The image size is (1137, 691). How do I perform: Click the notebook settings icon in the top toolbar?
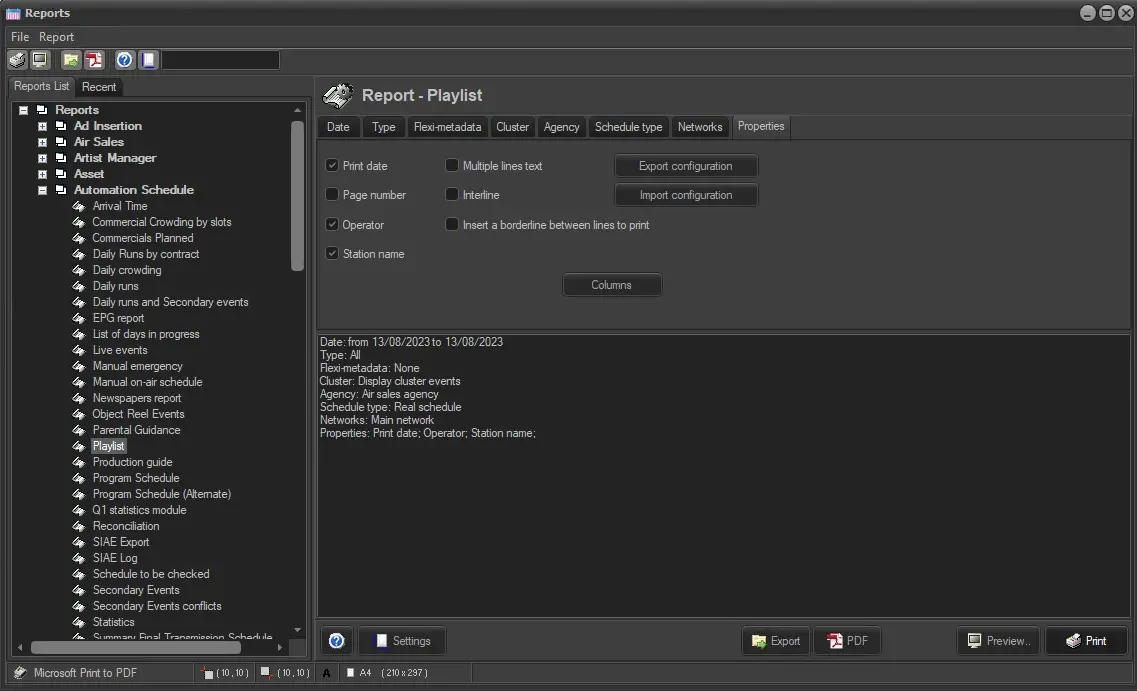[148, 60]
